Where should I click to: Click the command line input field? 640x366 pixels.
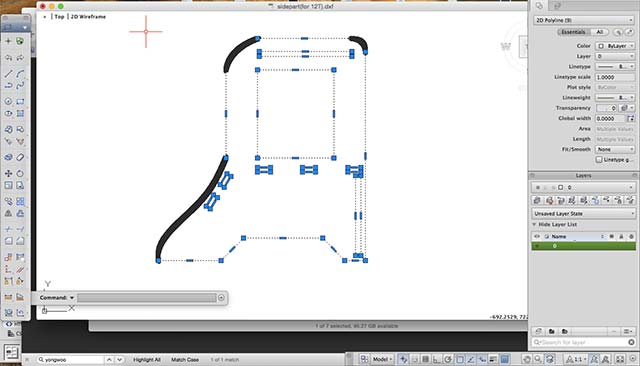pos(147,297)
